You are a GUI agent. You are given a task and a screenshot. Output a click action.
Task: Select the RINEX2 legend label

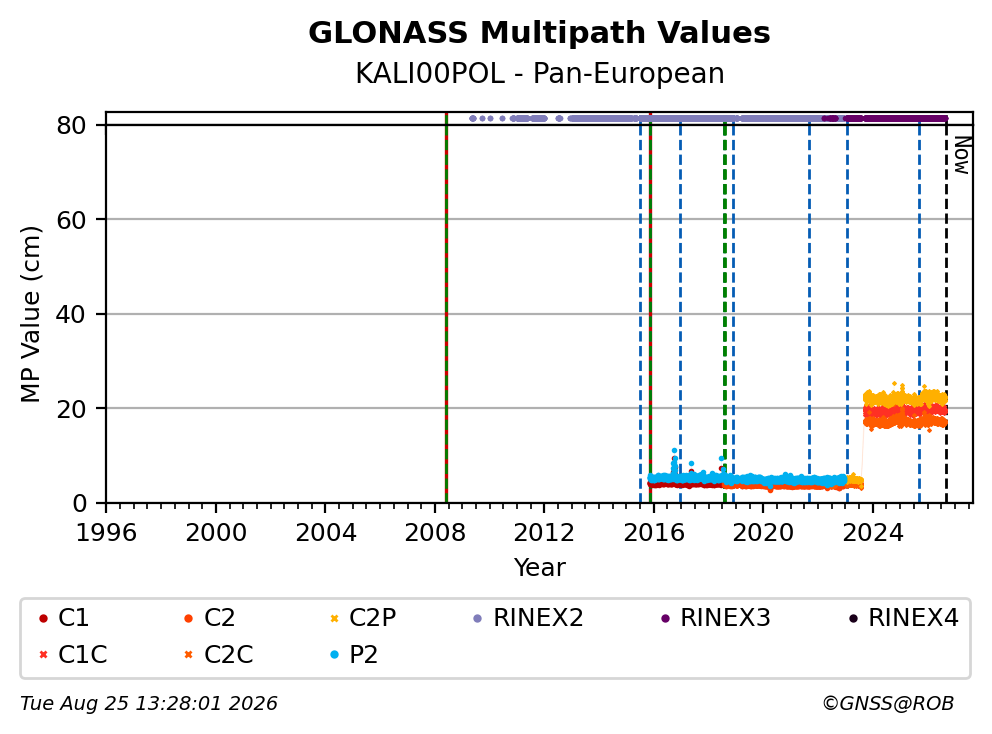[x=538, y=618]
